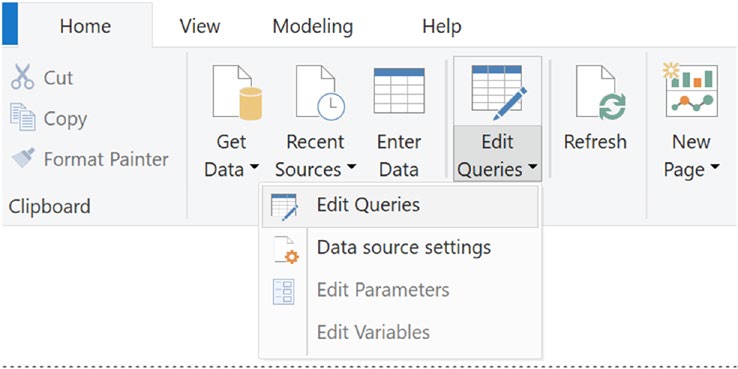Open the Help ribbon tab
Viewport: 738px width, 369px height.
coord(441,26)
